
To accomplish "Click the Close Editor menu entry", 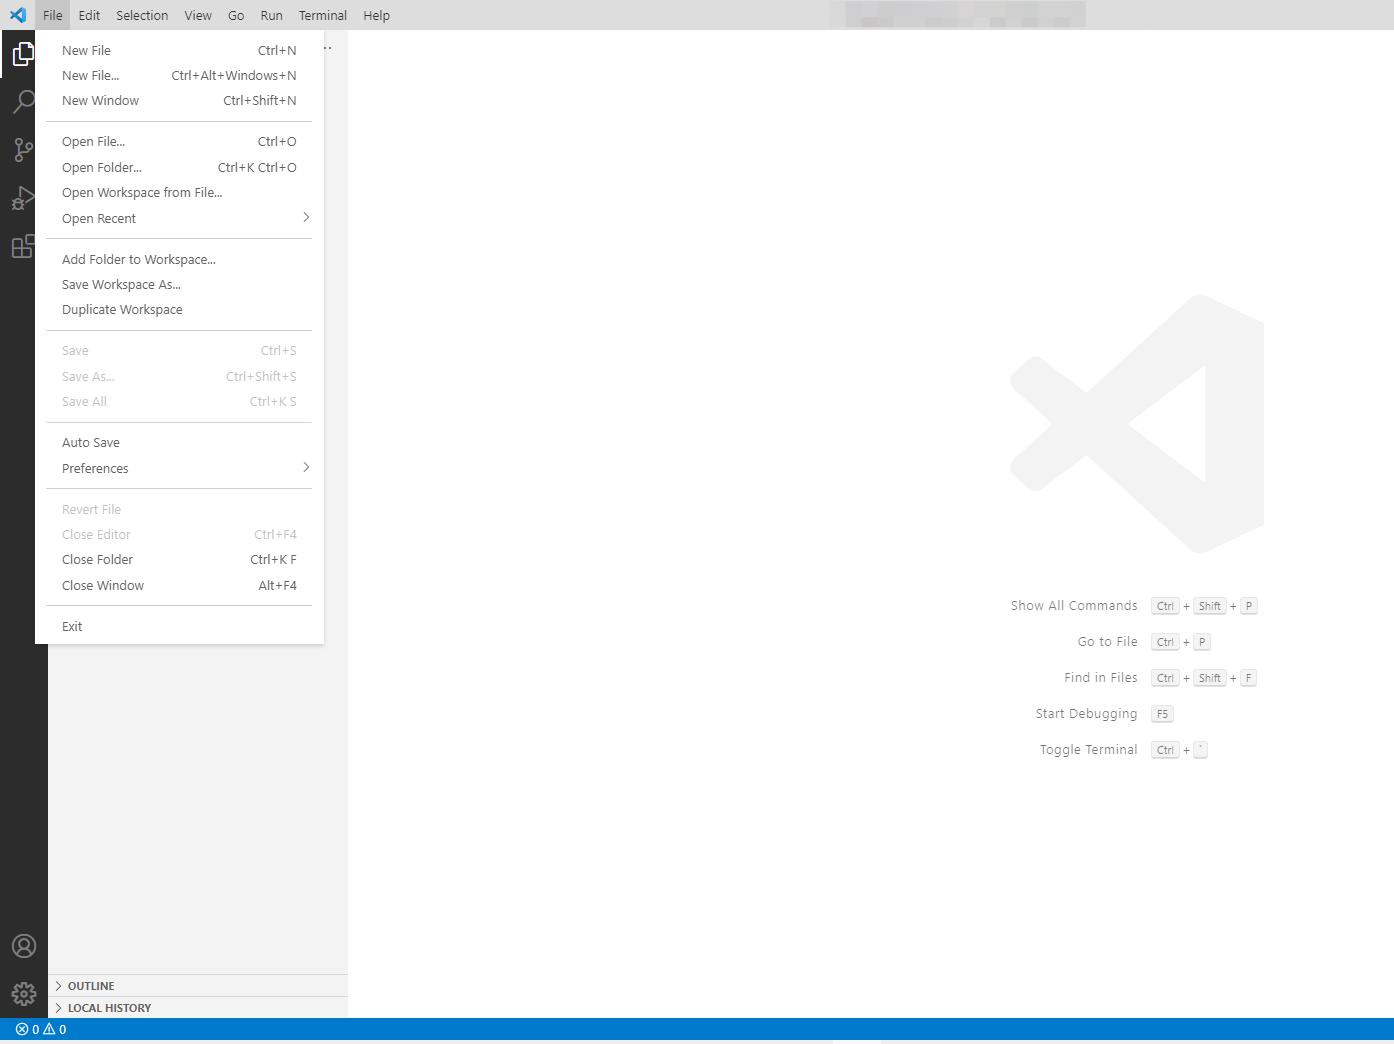I will click(x=180, y=535).
